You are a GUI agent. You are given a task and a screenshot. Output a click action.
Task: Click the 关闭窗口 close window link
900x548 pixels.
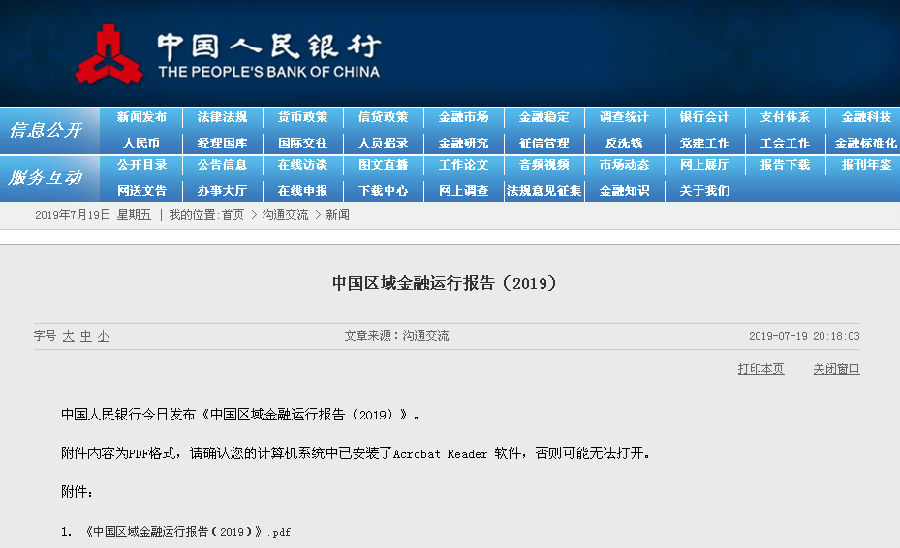tap(836, 369)
